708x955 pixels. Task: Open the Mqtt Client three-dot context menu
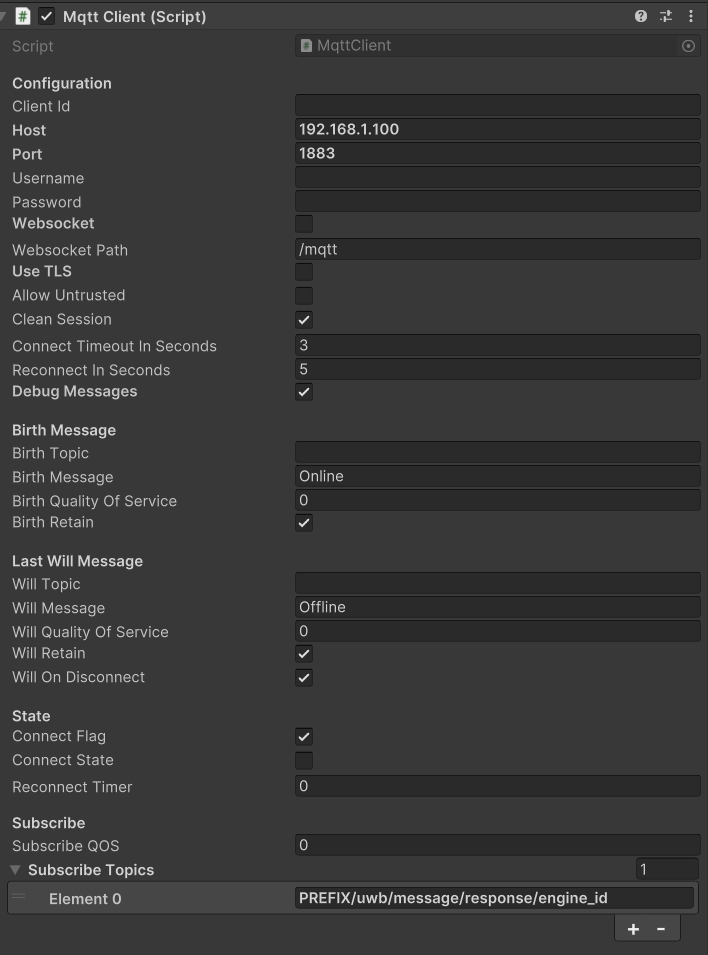pyautogui.click(x=690, y=16)
